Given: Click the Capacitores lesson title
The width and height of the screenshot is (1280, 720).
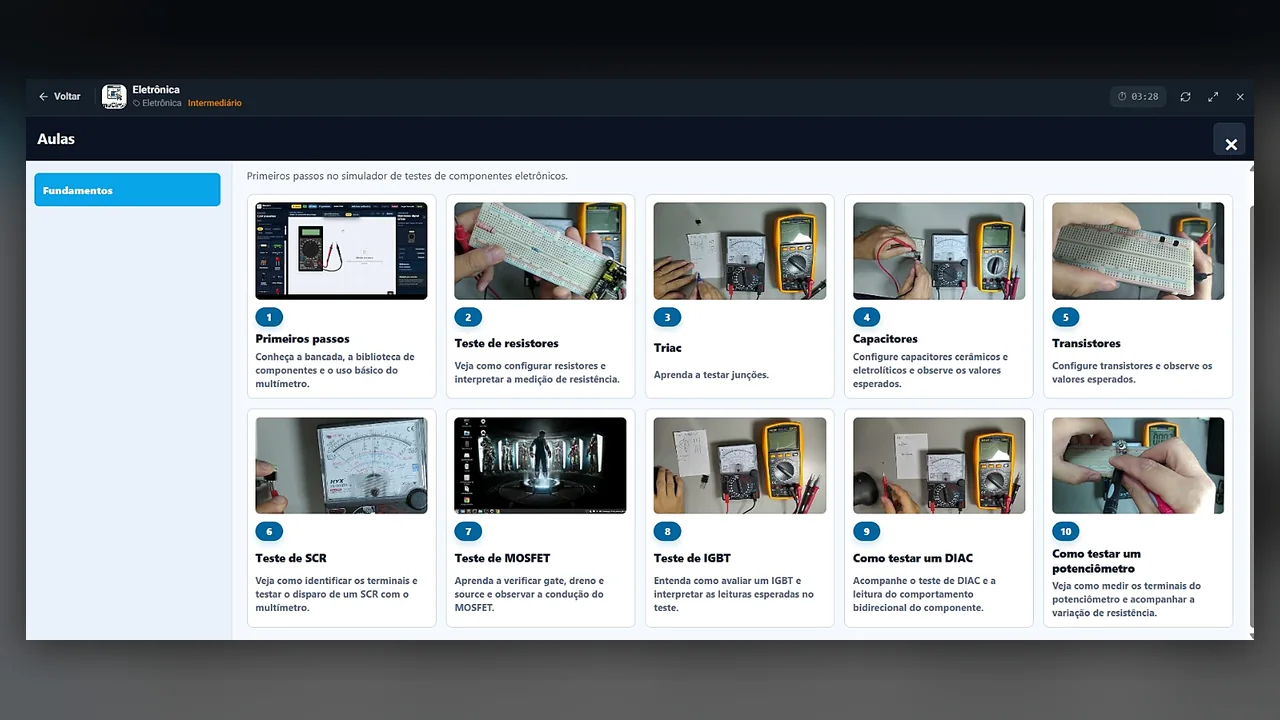Looking at the screenshot, I should point(885,339).
